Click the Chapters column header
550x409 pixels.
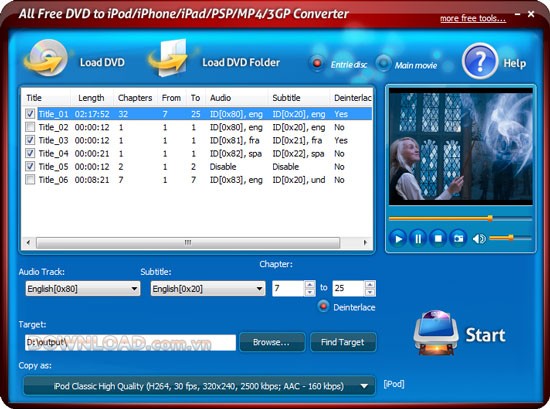[135, 98]
